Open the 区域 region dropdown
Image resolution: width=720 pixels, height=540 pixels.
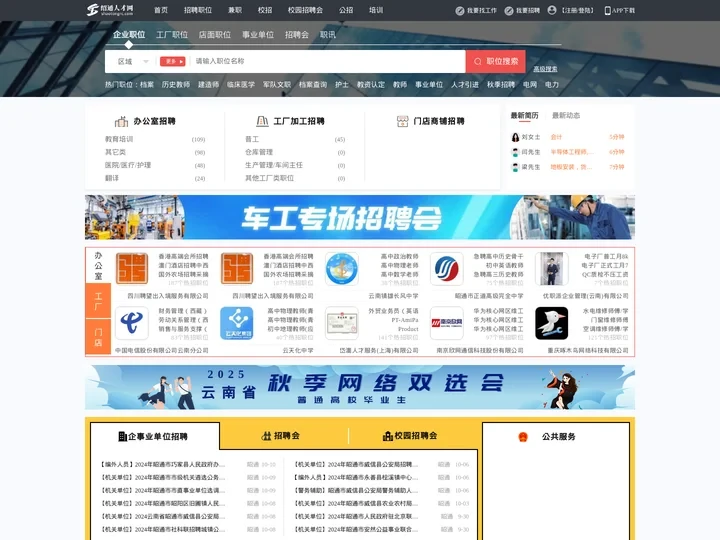pyautogui.click(x=133, y=62)
